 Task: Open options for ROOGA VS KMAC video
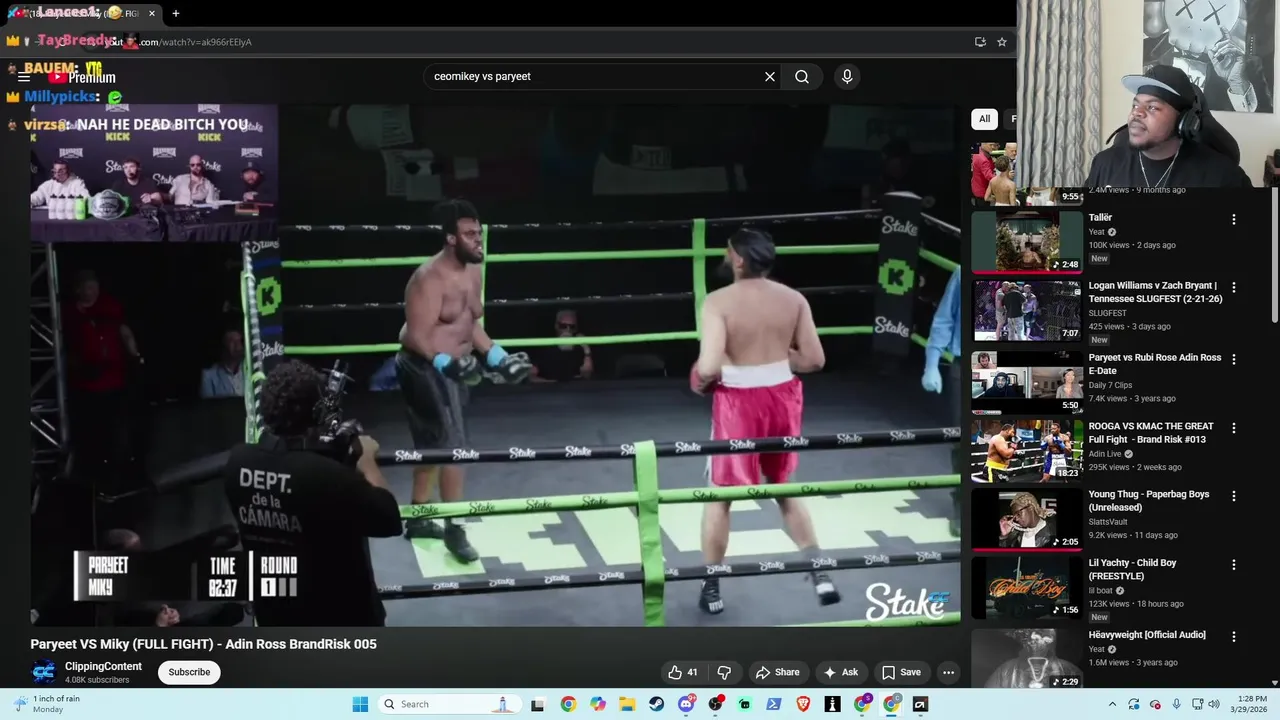pyautogui.click(x=1233, y=428)
